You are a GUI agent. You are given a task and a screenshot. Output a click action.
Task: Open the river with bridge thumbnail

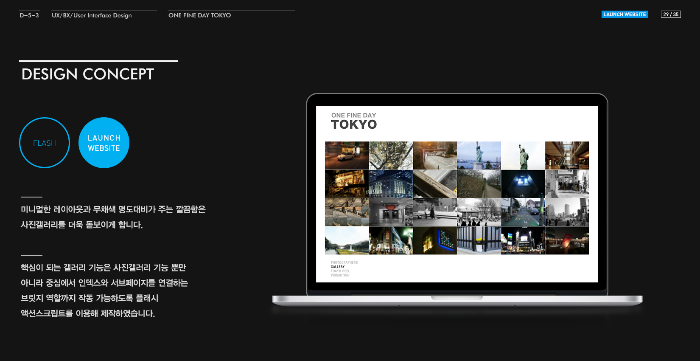(x=347, y=241)
